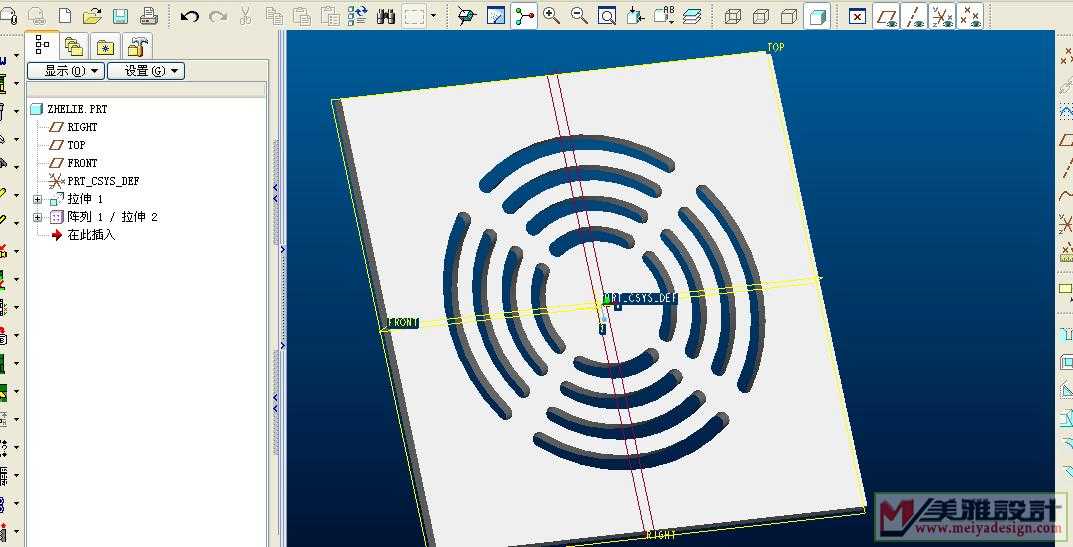Select the FRONT datum plane in tree
Image resolution: width=1073 pixels, height=547 pixels.
click(82, 163)
